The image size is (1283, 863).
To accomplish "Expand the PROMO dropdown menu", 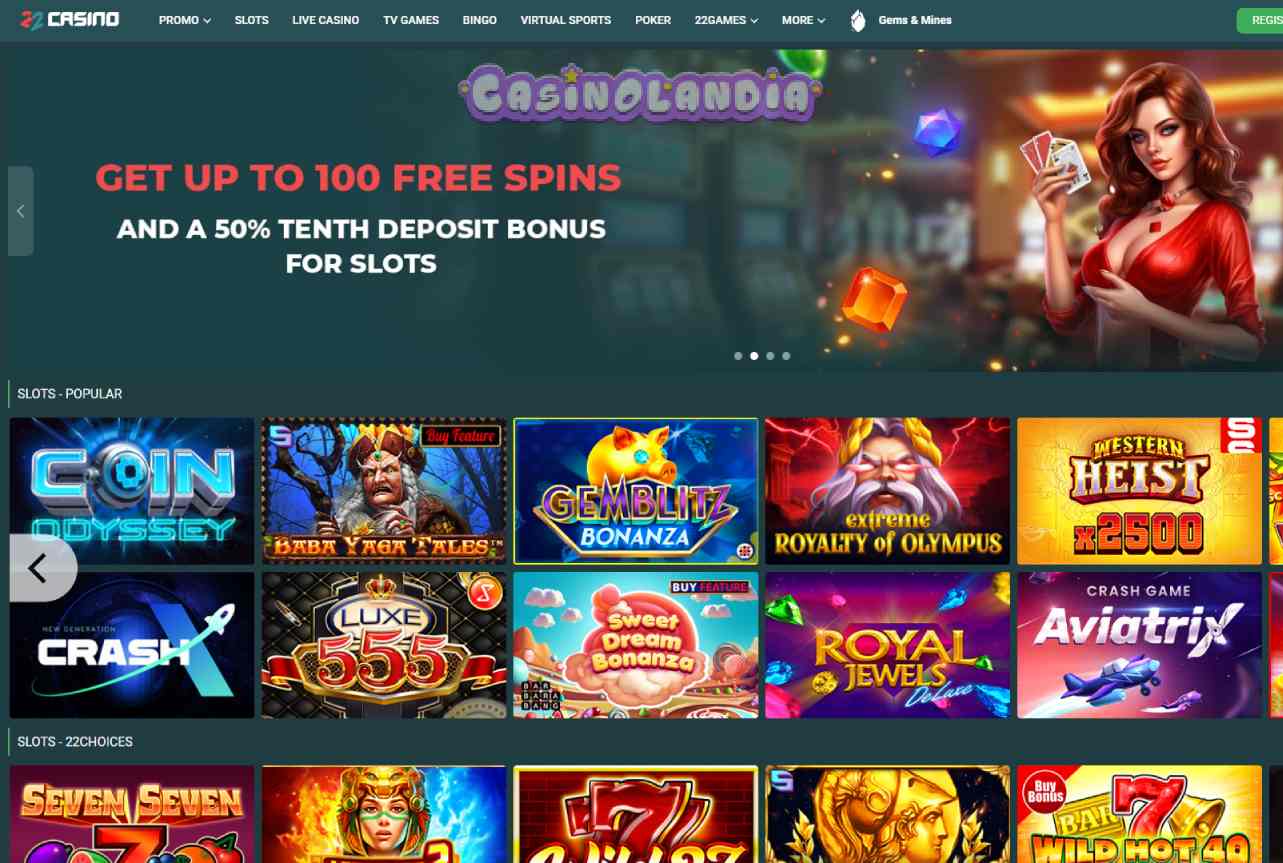I will [x=184, y=20].
